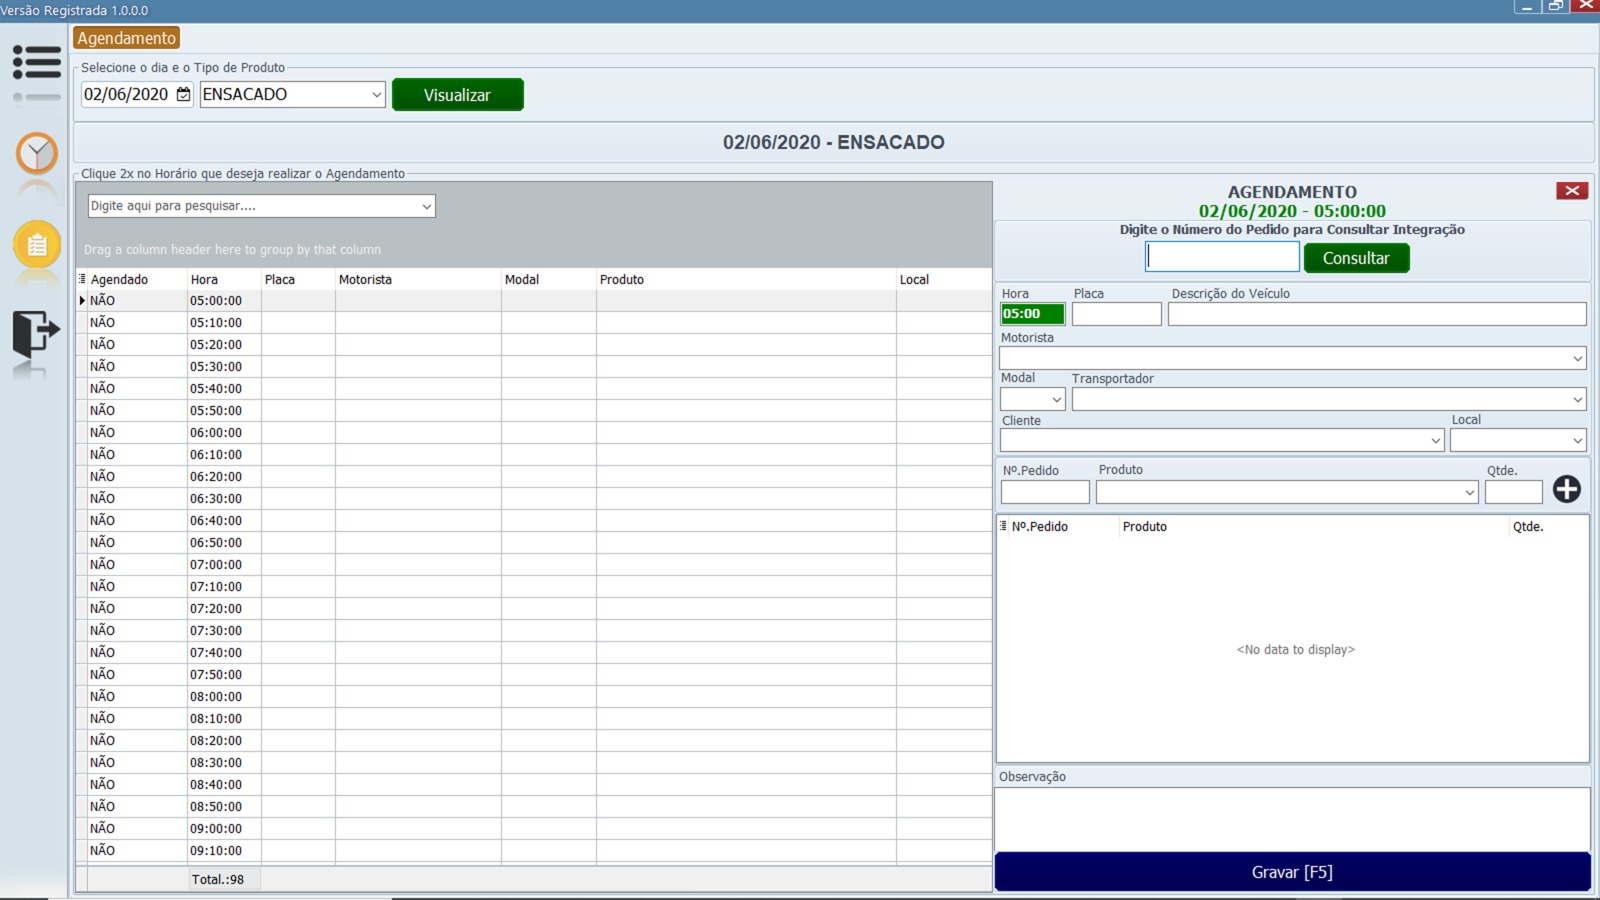The height and width of the screenshot is (900, 1600).
Task: Open the Transportador dropdown list
Action: point(1577,400)
